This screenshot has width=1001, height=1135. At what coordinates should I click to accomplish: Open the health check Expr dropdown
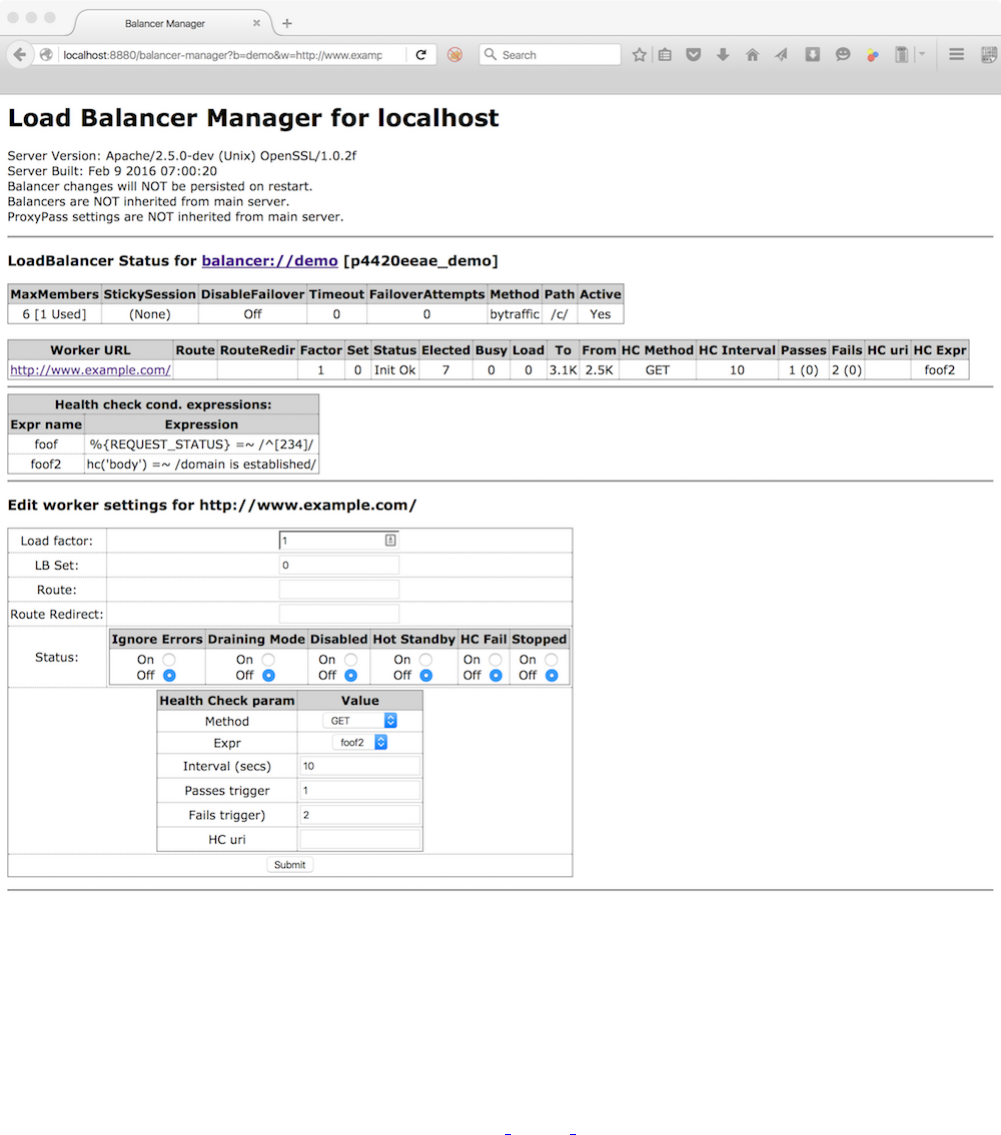(360, 743)
